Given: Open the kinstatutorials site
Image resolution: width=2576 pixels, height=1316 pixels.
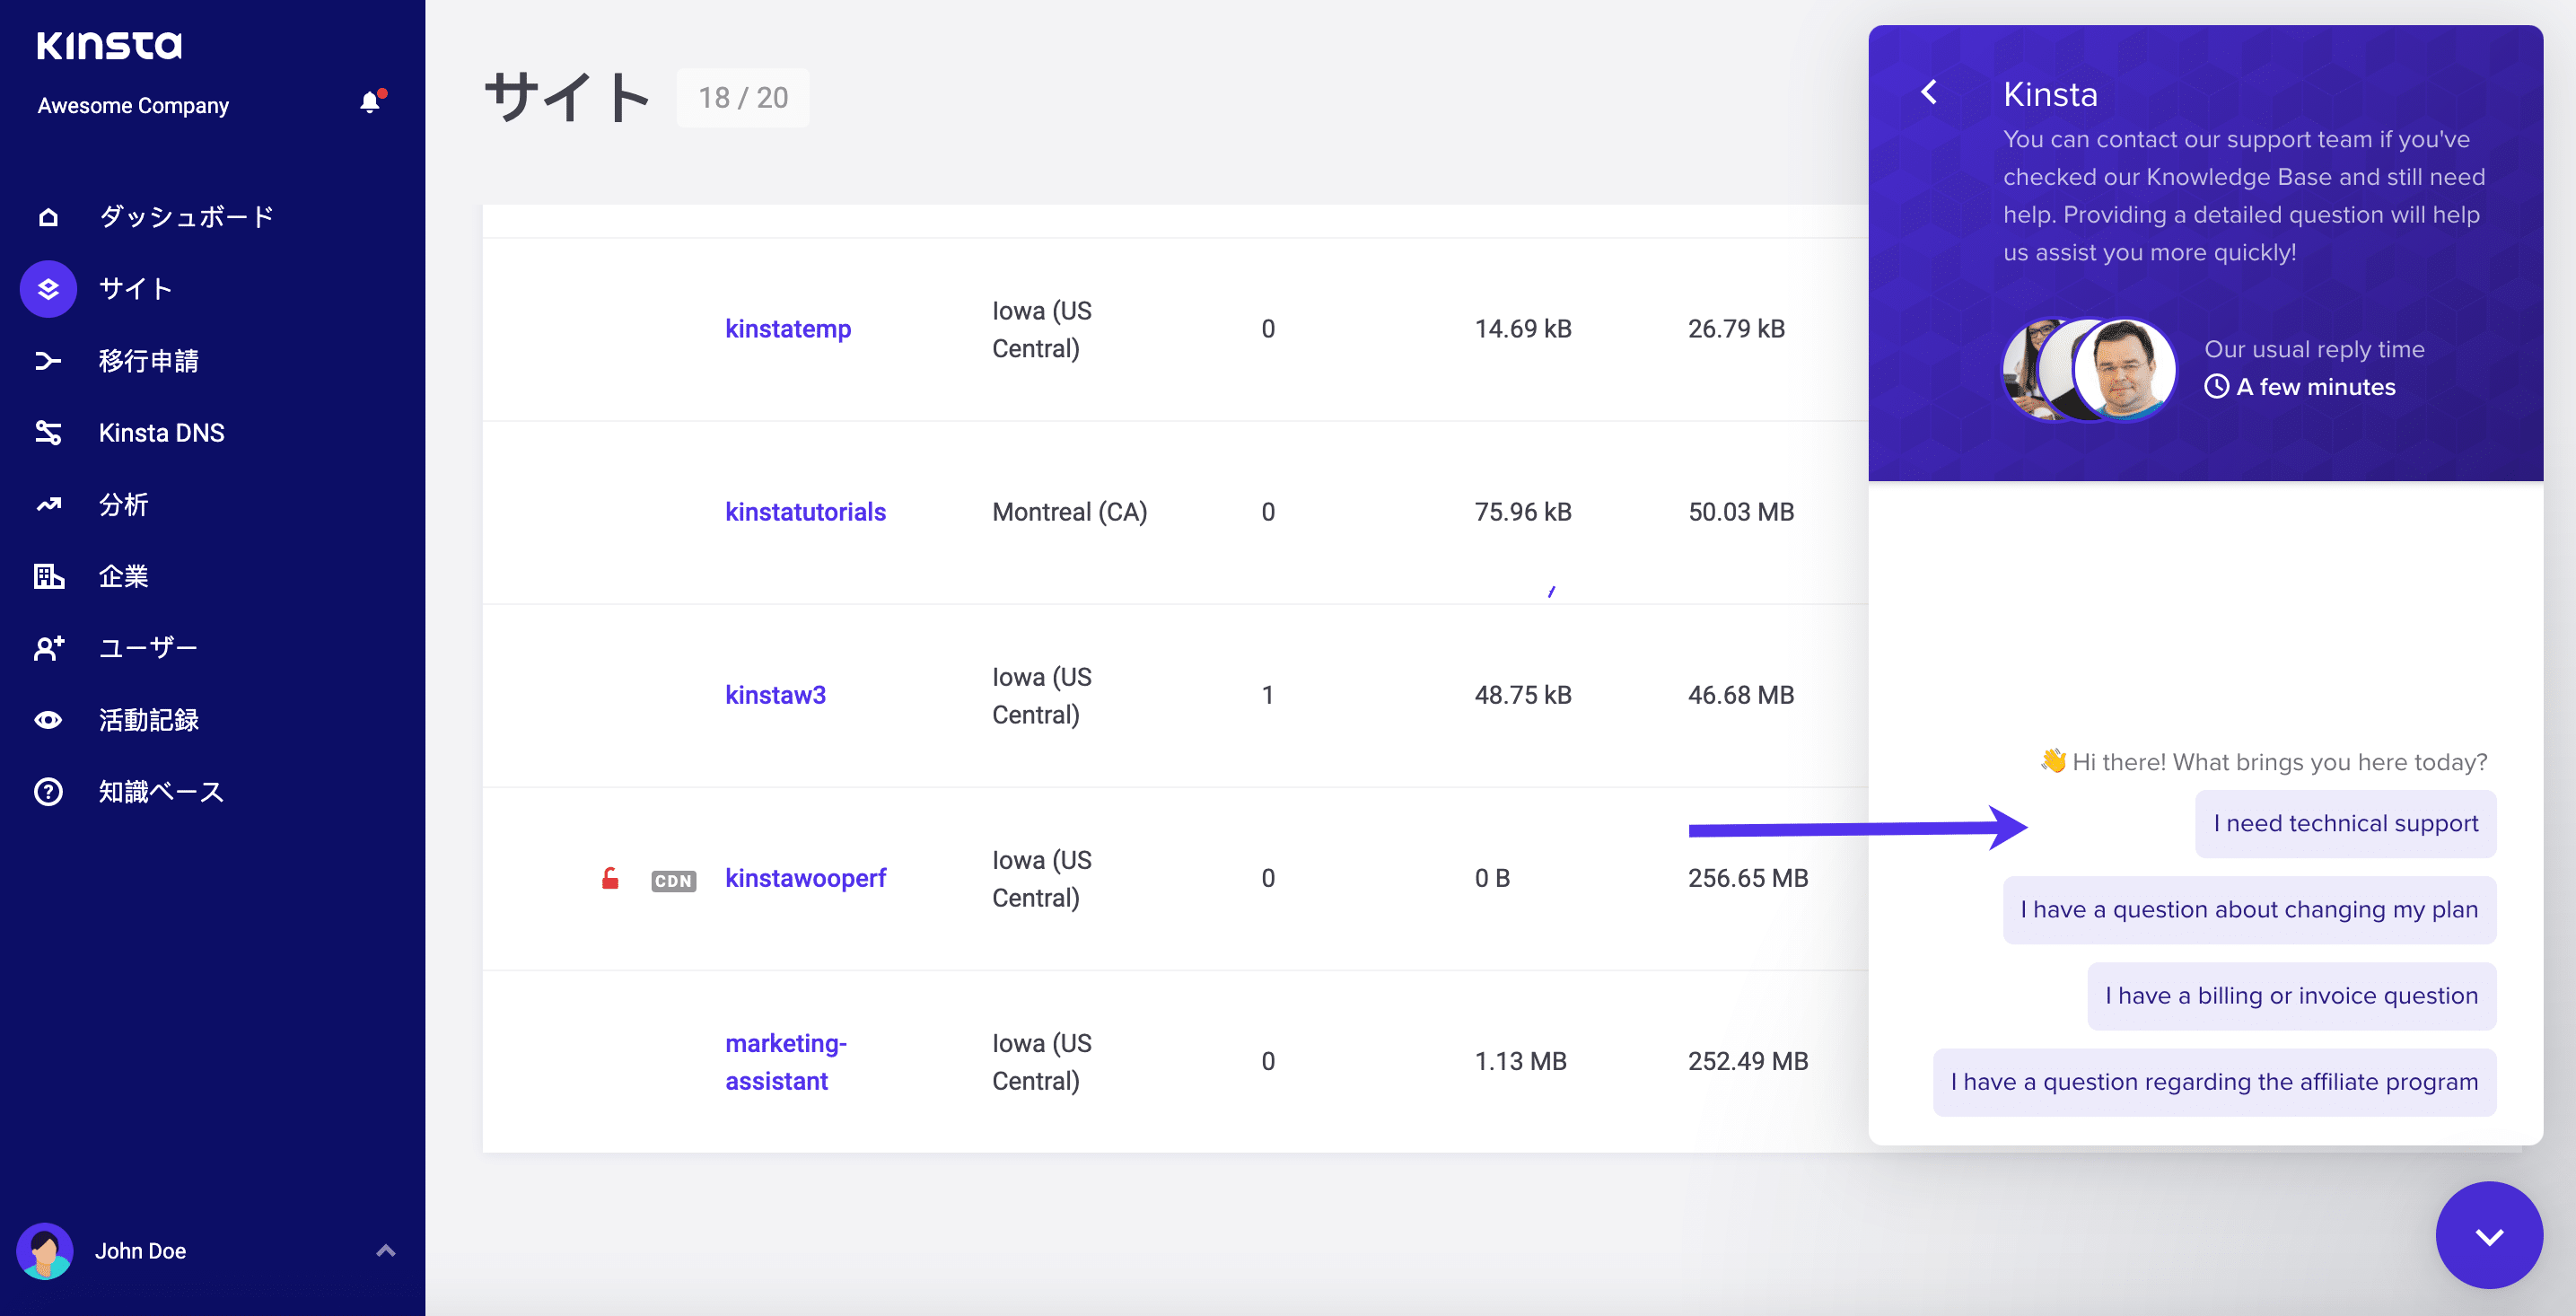Looking at the screenshot, I should pyautogui.click(x=805, y=512).
